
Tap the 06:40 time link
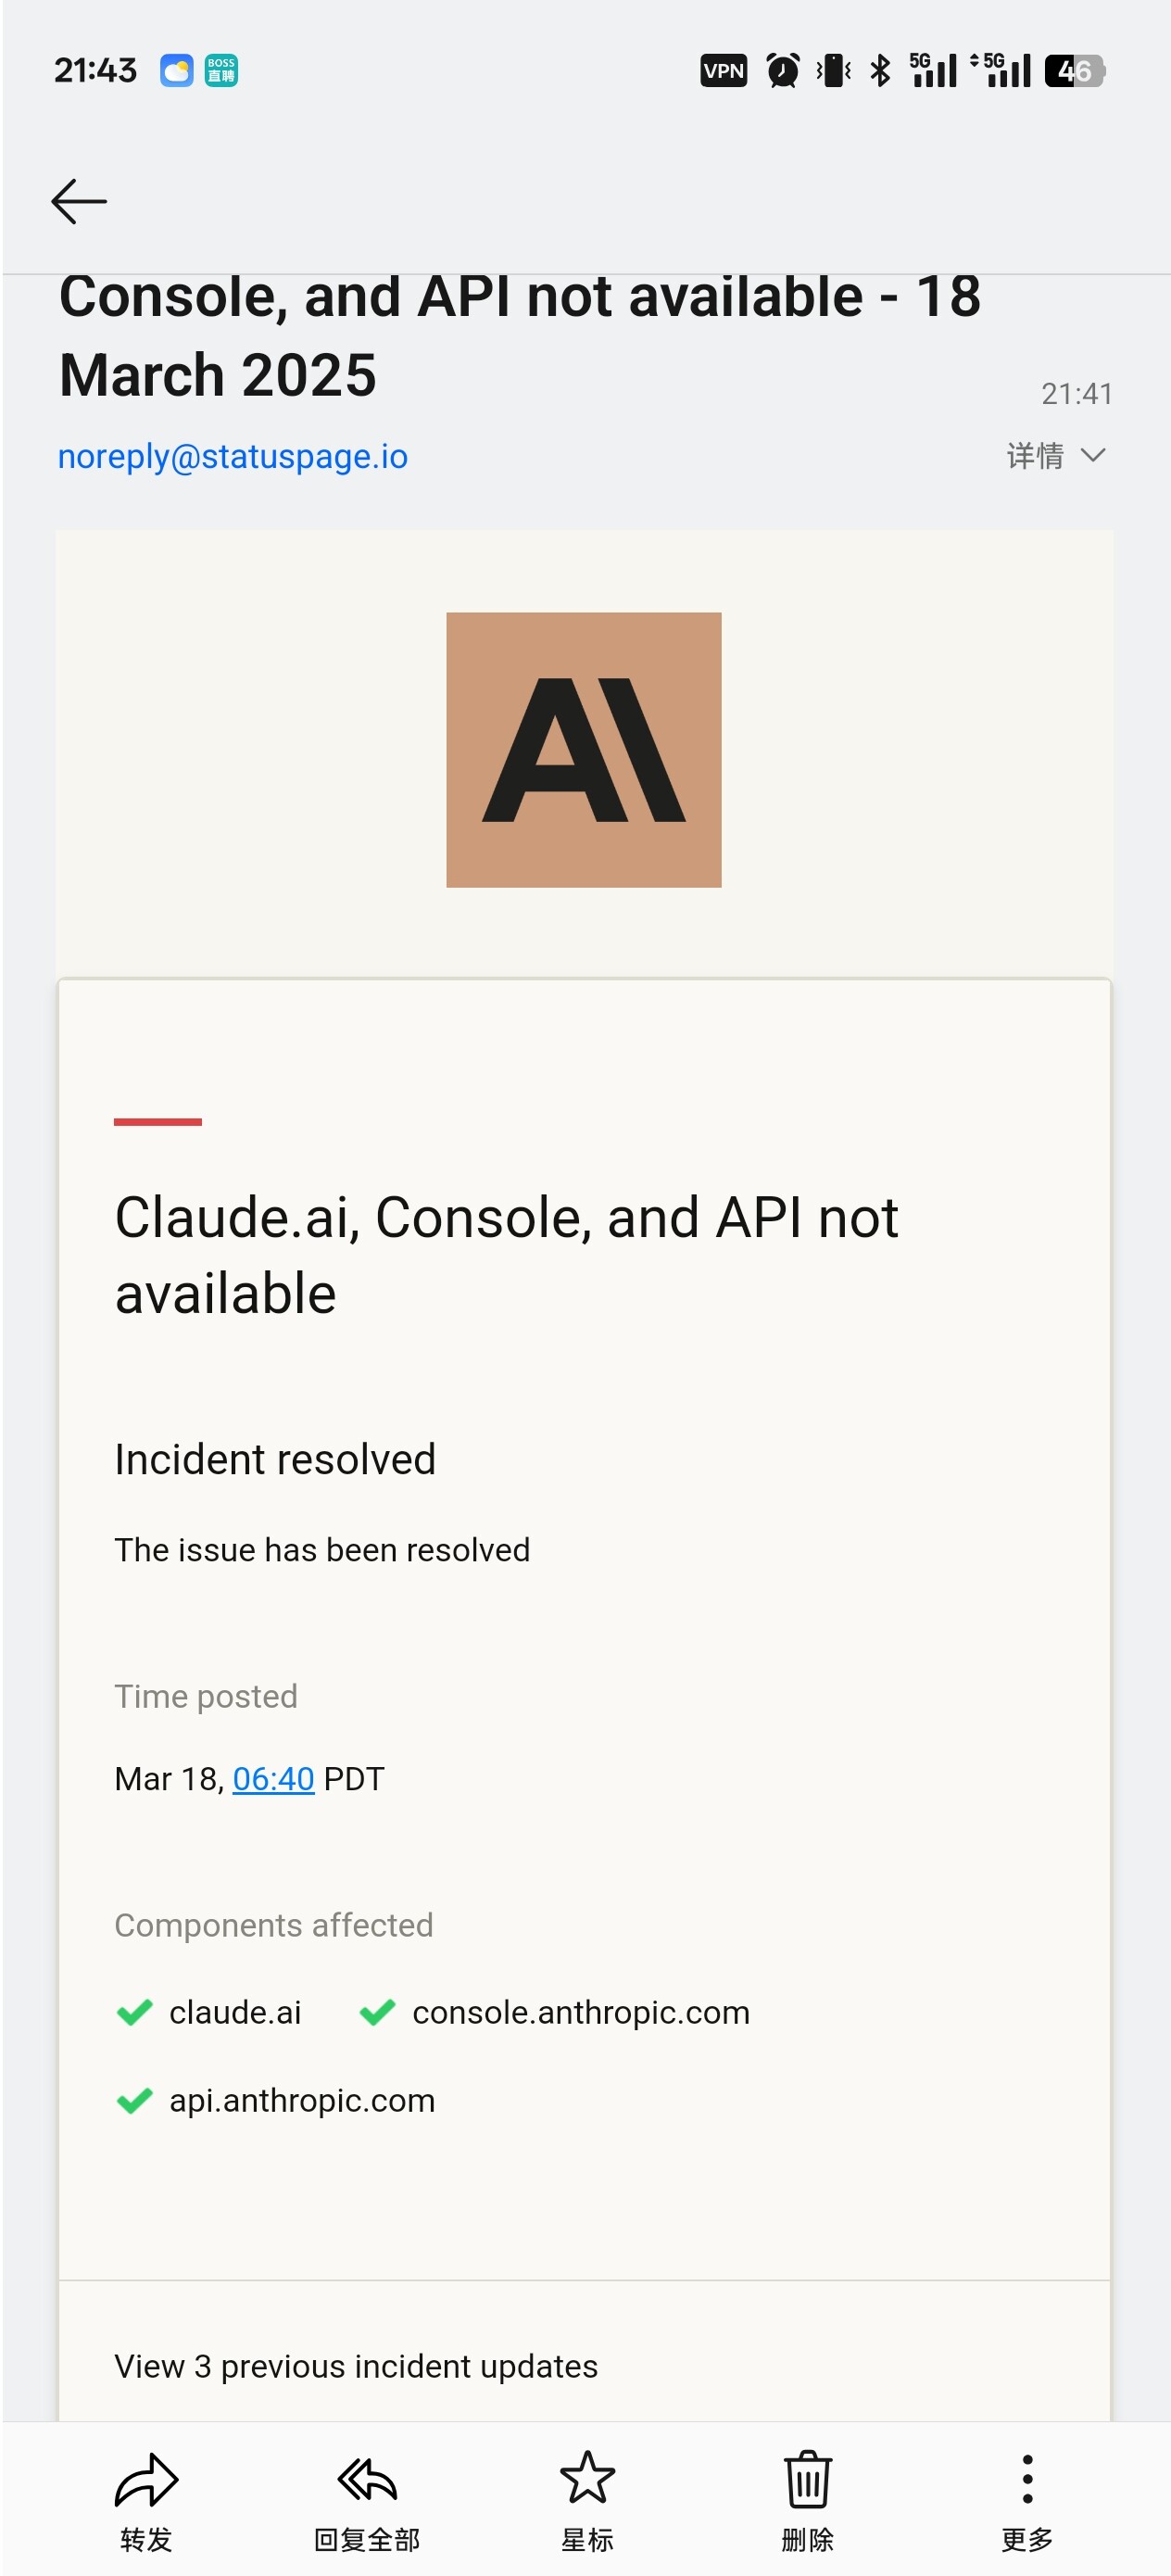tap(273, 1778)
